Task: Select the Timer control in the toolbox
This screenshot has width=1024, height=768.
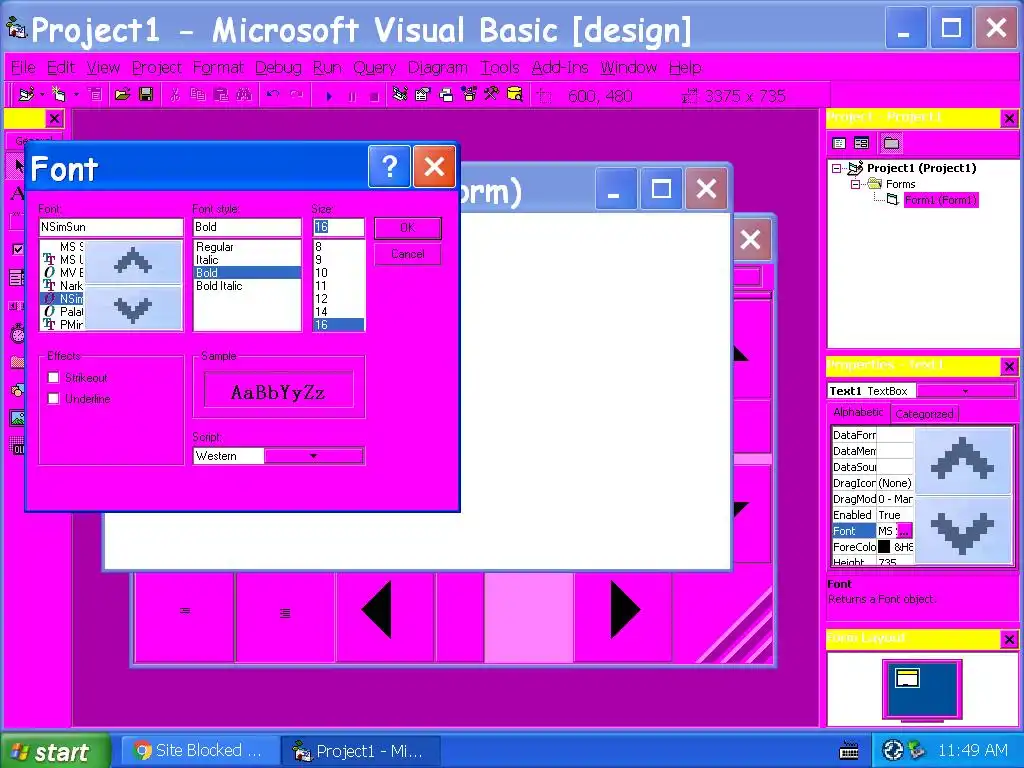Action: point(17,334)
